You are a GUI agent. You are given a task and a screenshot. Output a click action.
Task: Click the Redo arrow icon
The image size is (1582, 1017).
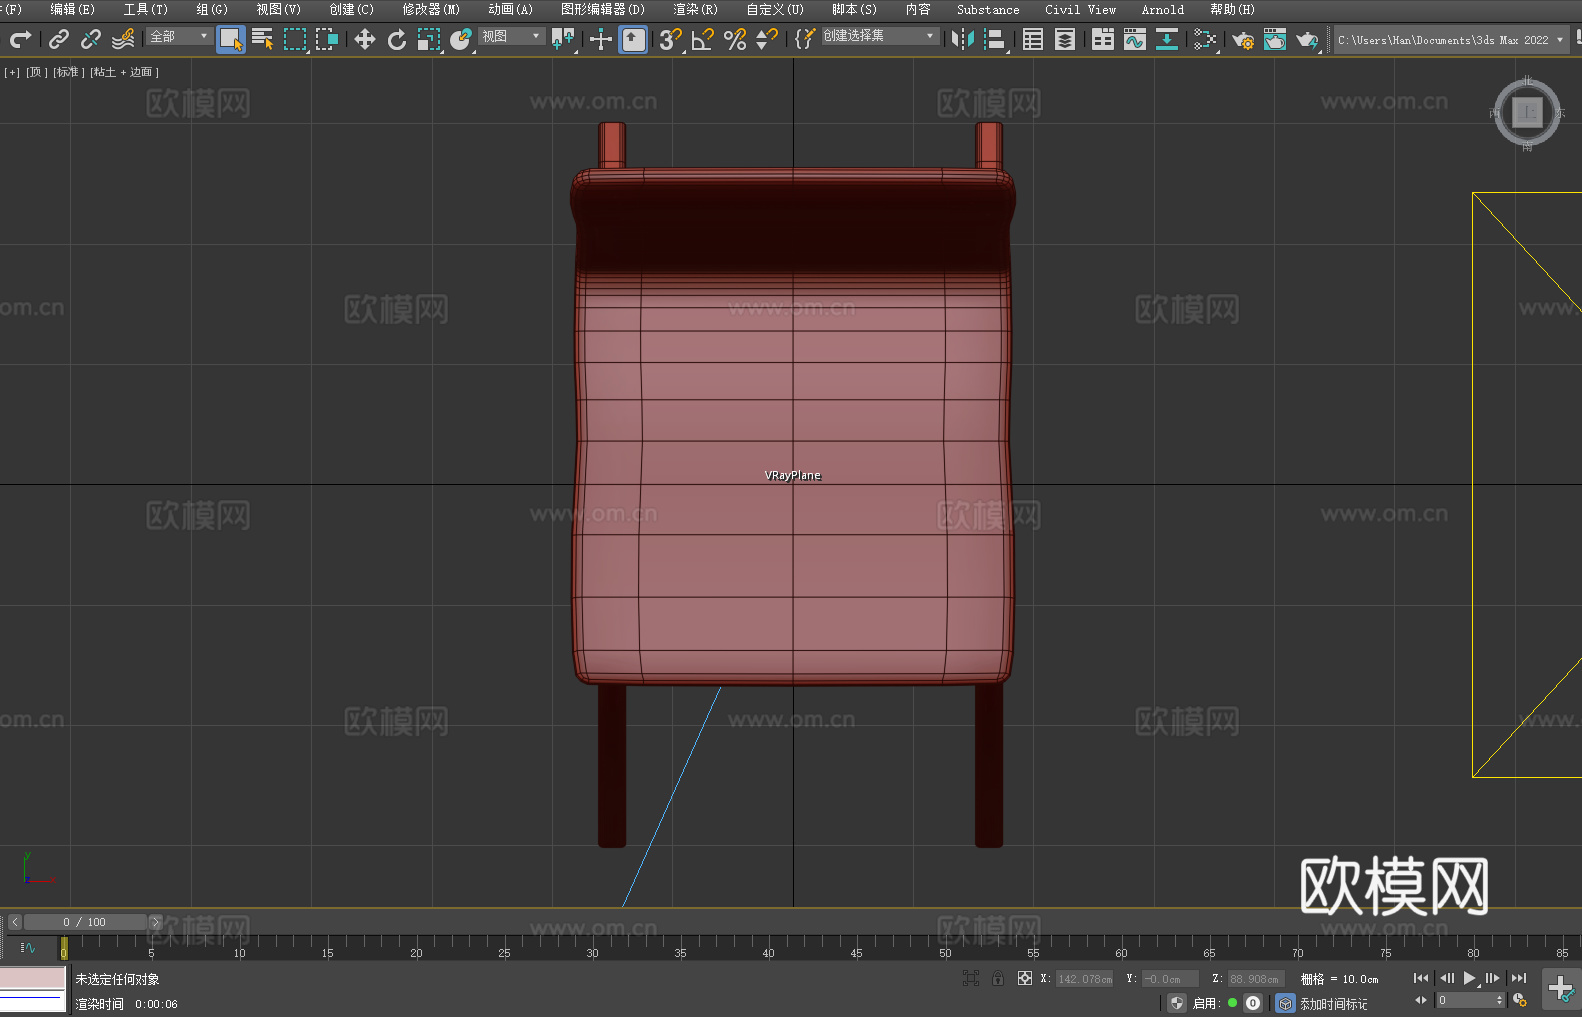pyautogui.click(x=20, y=39)
